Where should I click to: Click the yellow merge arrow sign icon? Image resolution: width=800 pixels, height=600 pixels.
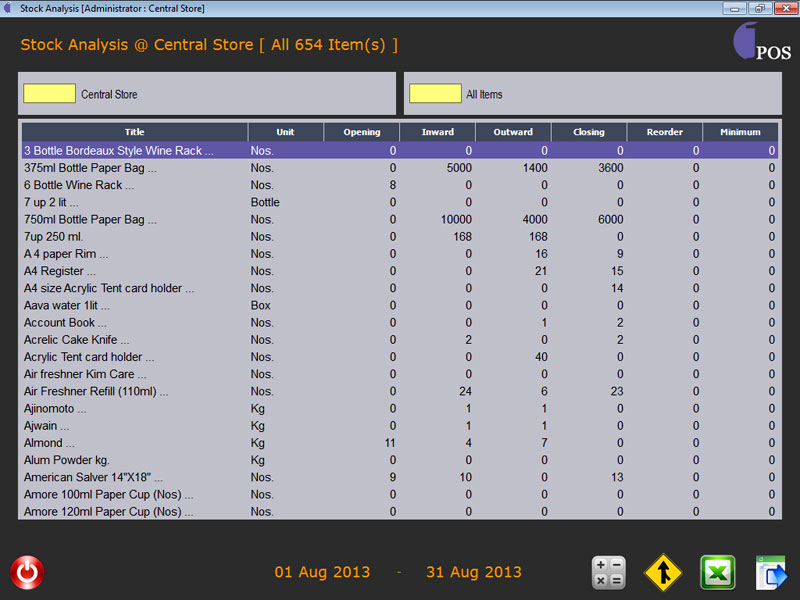point(662,573)
